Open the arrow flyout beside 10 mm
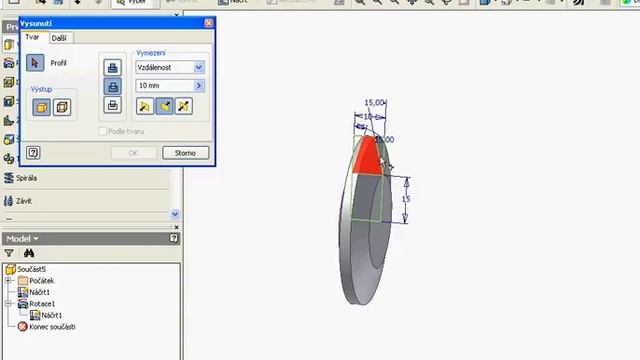Screen dimensions: 640x360 tap(199, 86)
